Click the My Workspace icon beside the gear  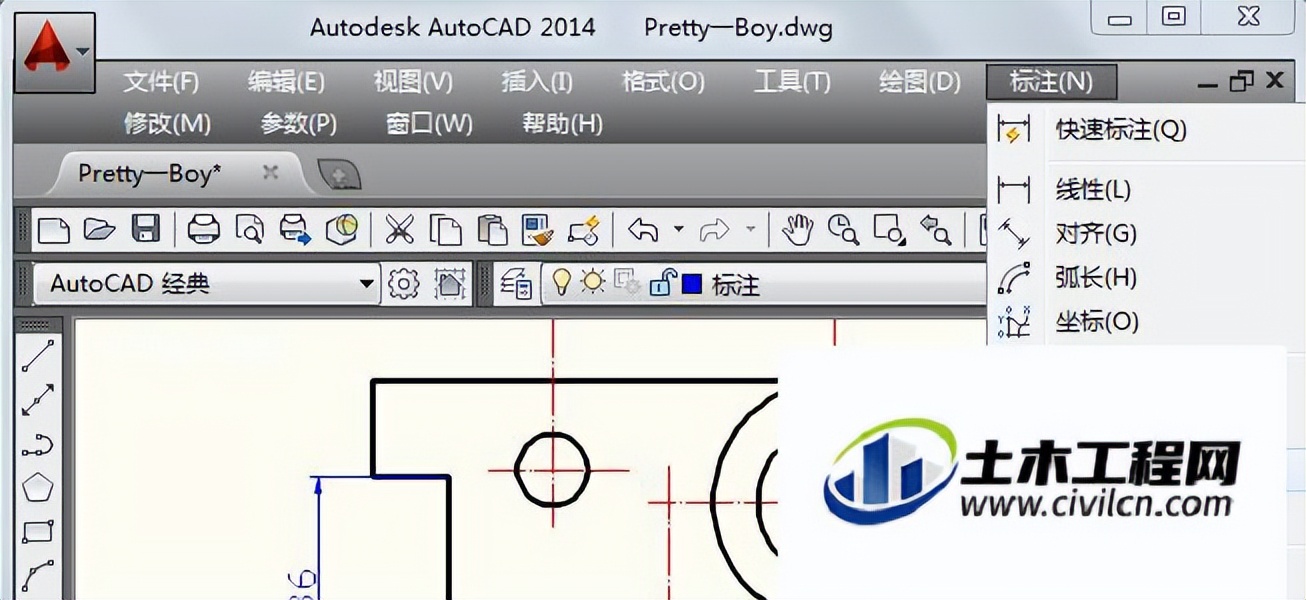(x=451, y=284)
